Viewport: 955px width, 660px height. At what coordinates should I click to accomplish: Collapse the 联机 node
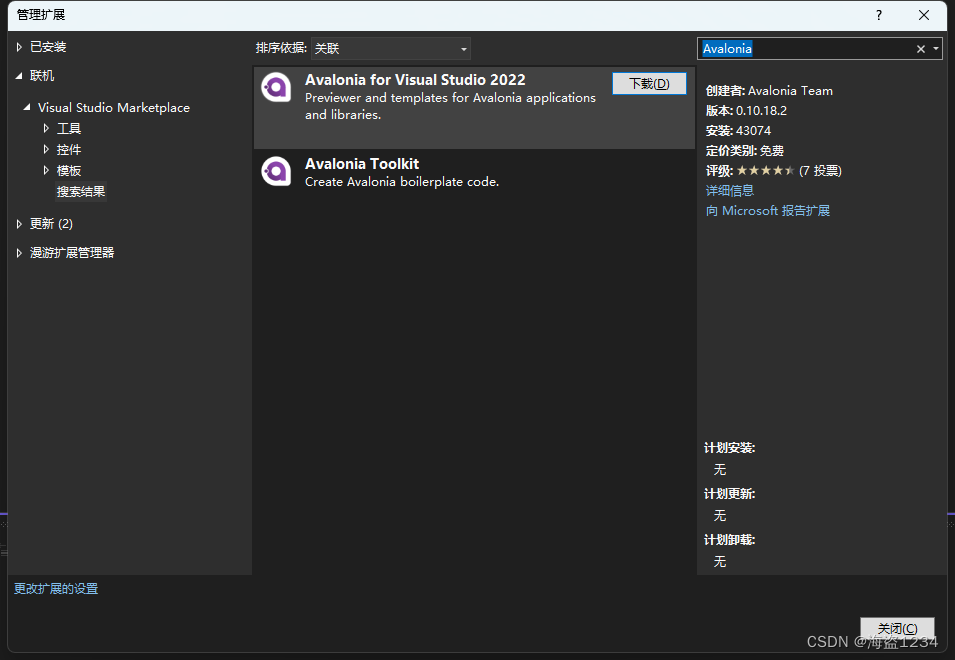tap(19, 75)
